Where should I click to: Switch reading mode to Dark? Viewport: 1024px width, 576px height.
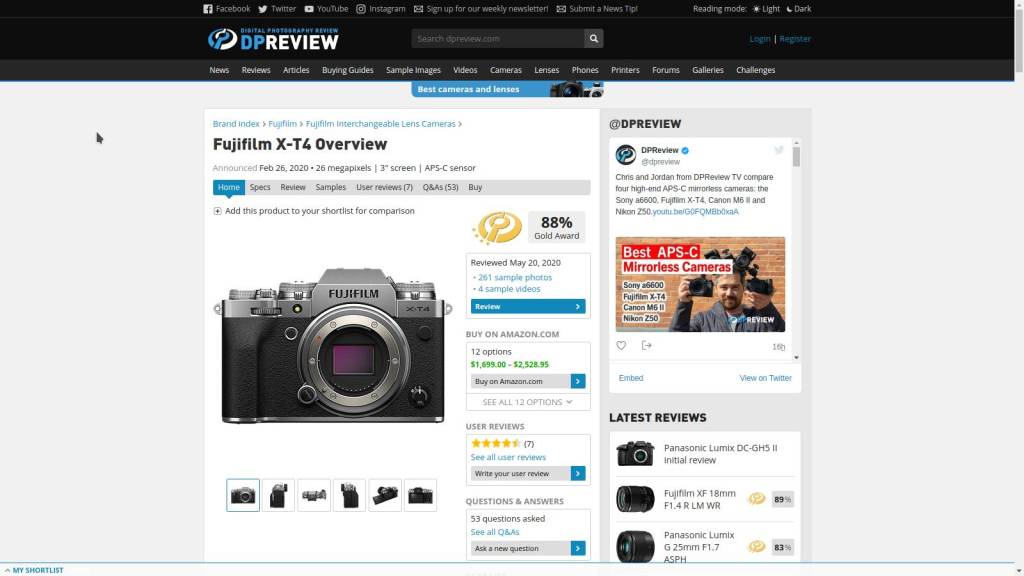(799, 8)
